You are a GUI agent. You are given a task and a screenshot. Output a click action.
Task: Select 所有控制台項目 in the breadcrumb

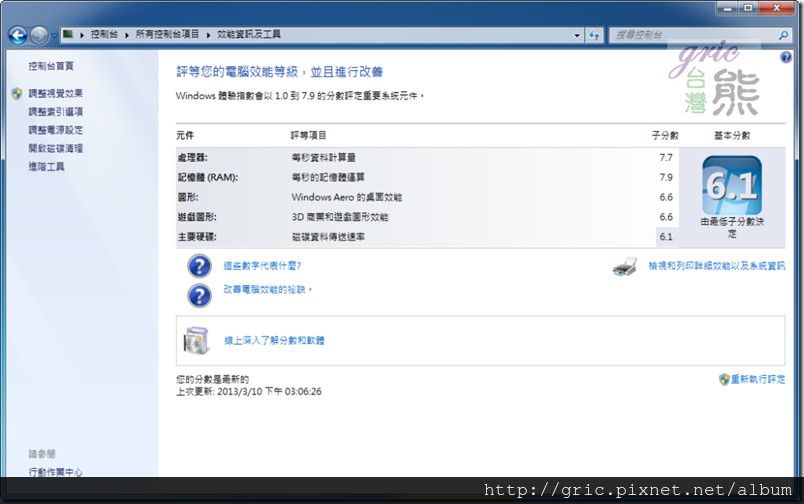pyautogui.click(x=167, y=34)
